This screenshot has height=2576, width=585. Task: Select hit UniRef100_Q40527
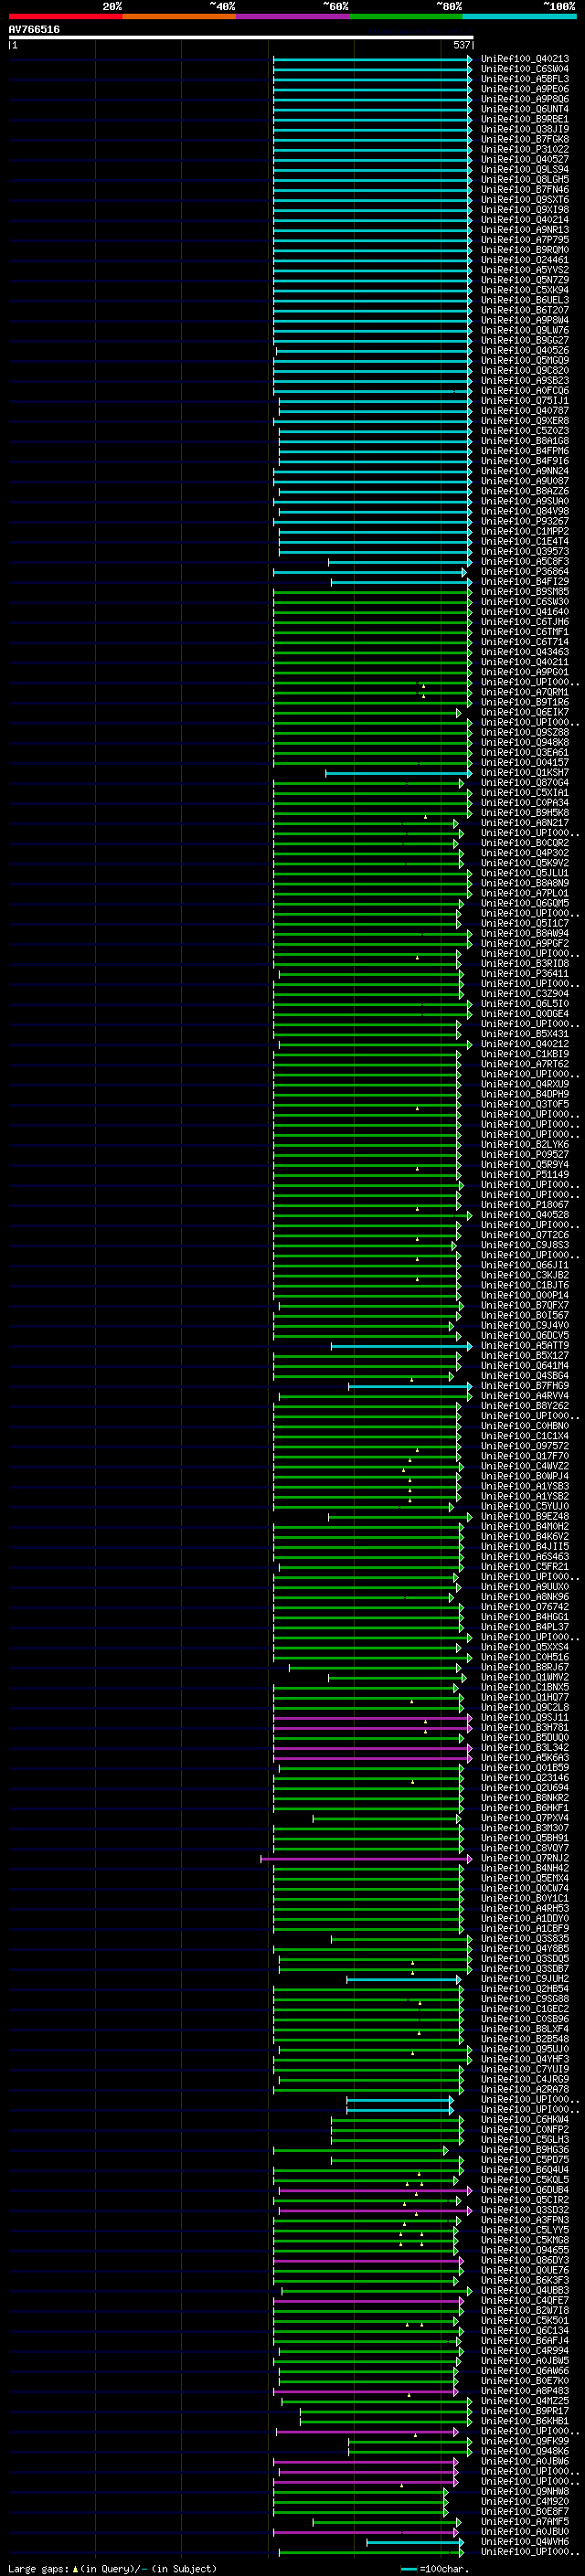[525, 159]
